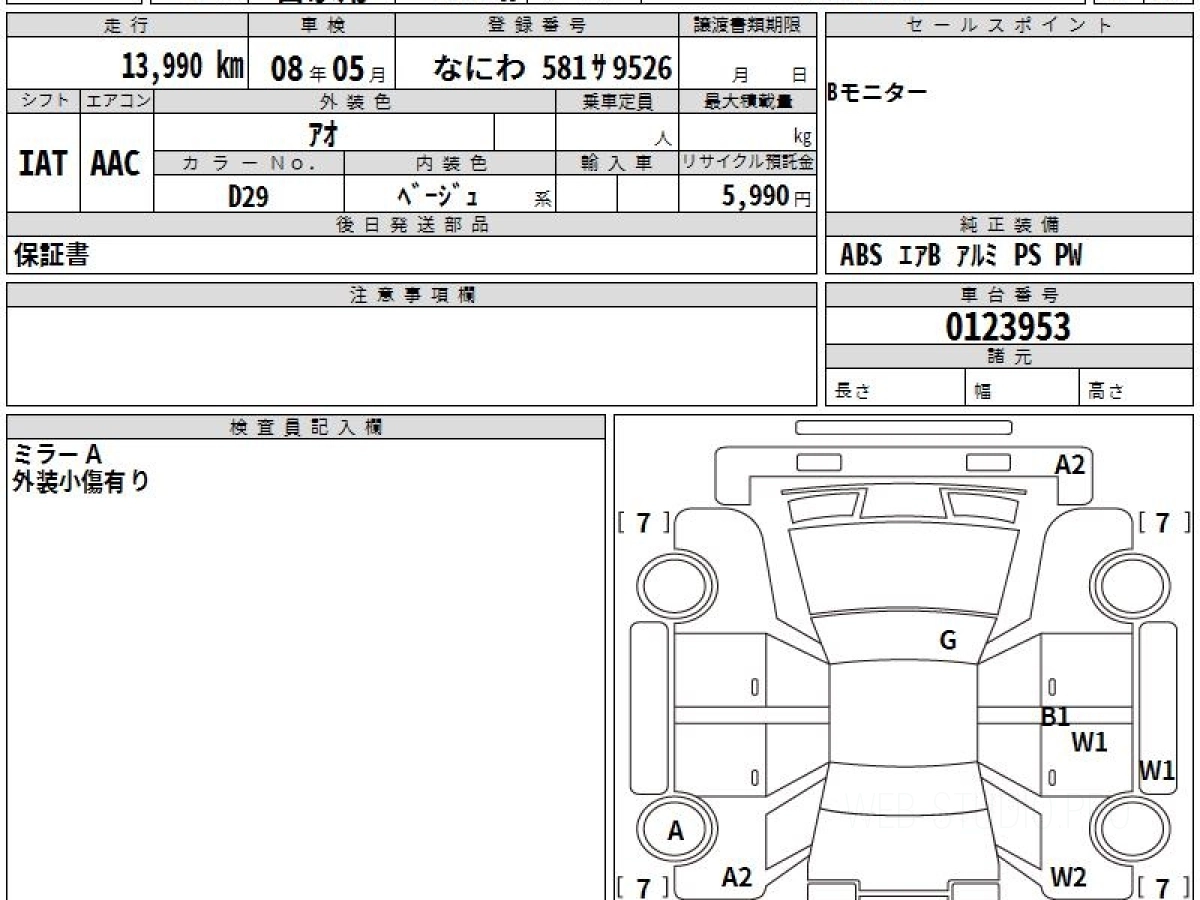Viewport: 1200px width, 900px height.
Task: Click the 高さ dimension cell
Action: click(1136, 389)
